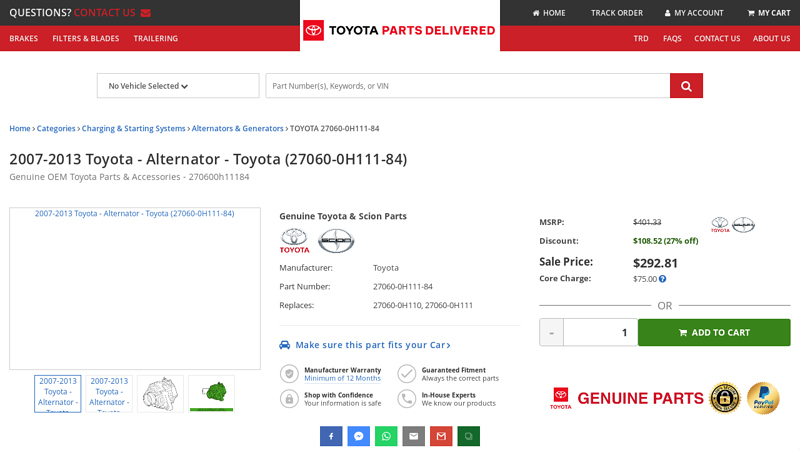Open Core Charge help question mark
The width and height of the screenshot is (800, 450).
(662, 279)
